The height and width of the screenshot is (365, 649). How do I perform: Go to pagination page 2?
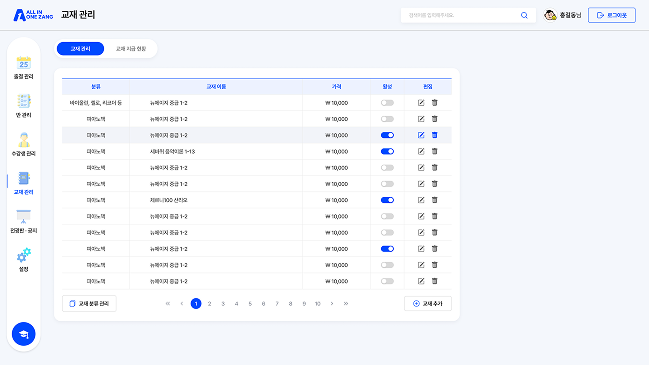(x=209, y=304)
